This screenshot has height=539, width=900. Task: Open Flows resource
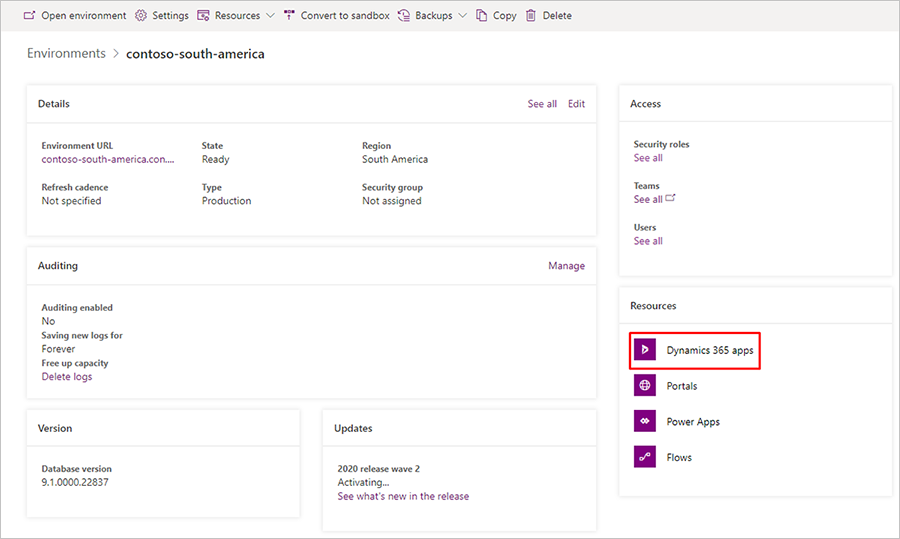[679, 457]
